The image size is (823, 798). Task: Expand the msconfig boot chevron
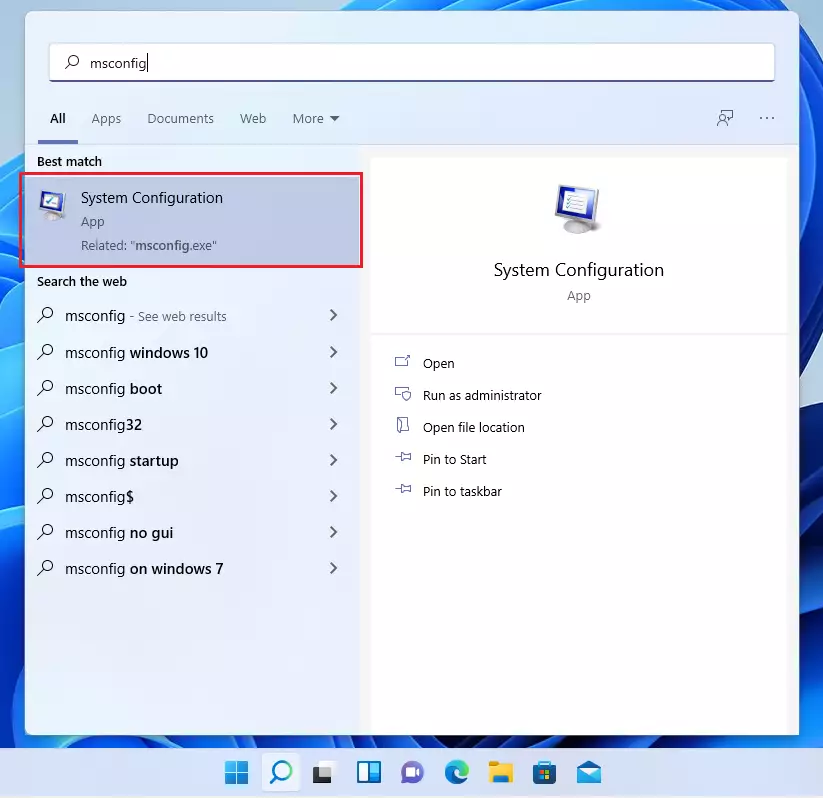[333, 388]
